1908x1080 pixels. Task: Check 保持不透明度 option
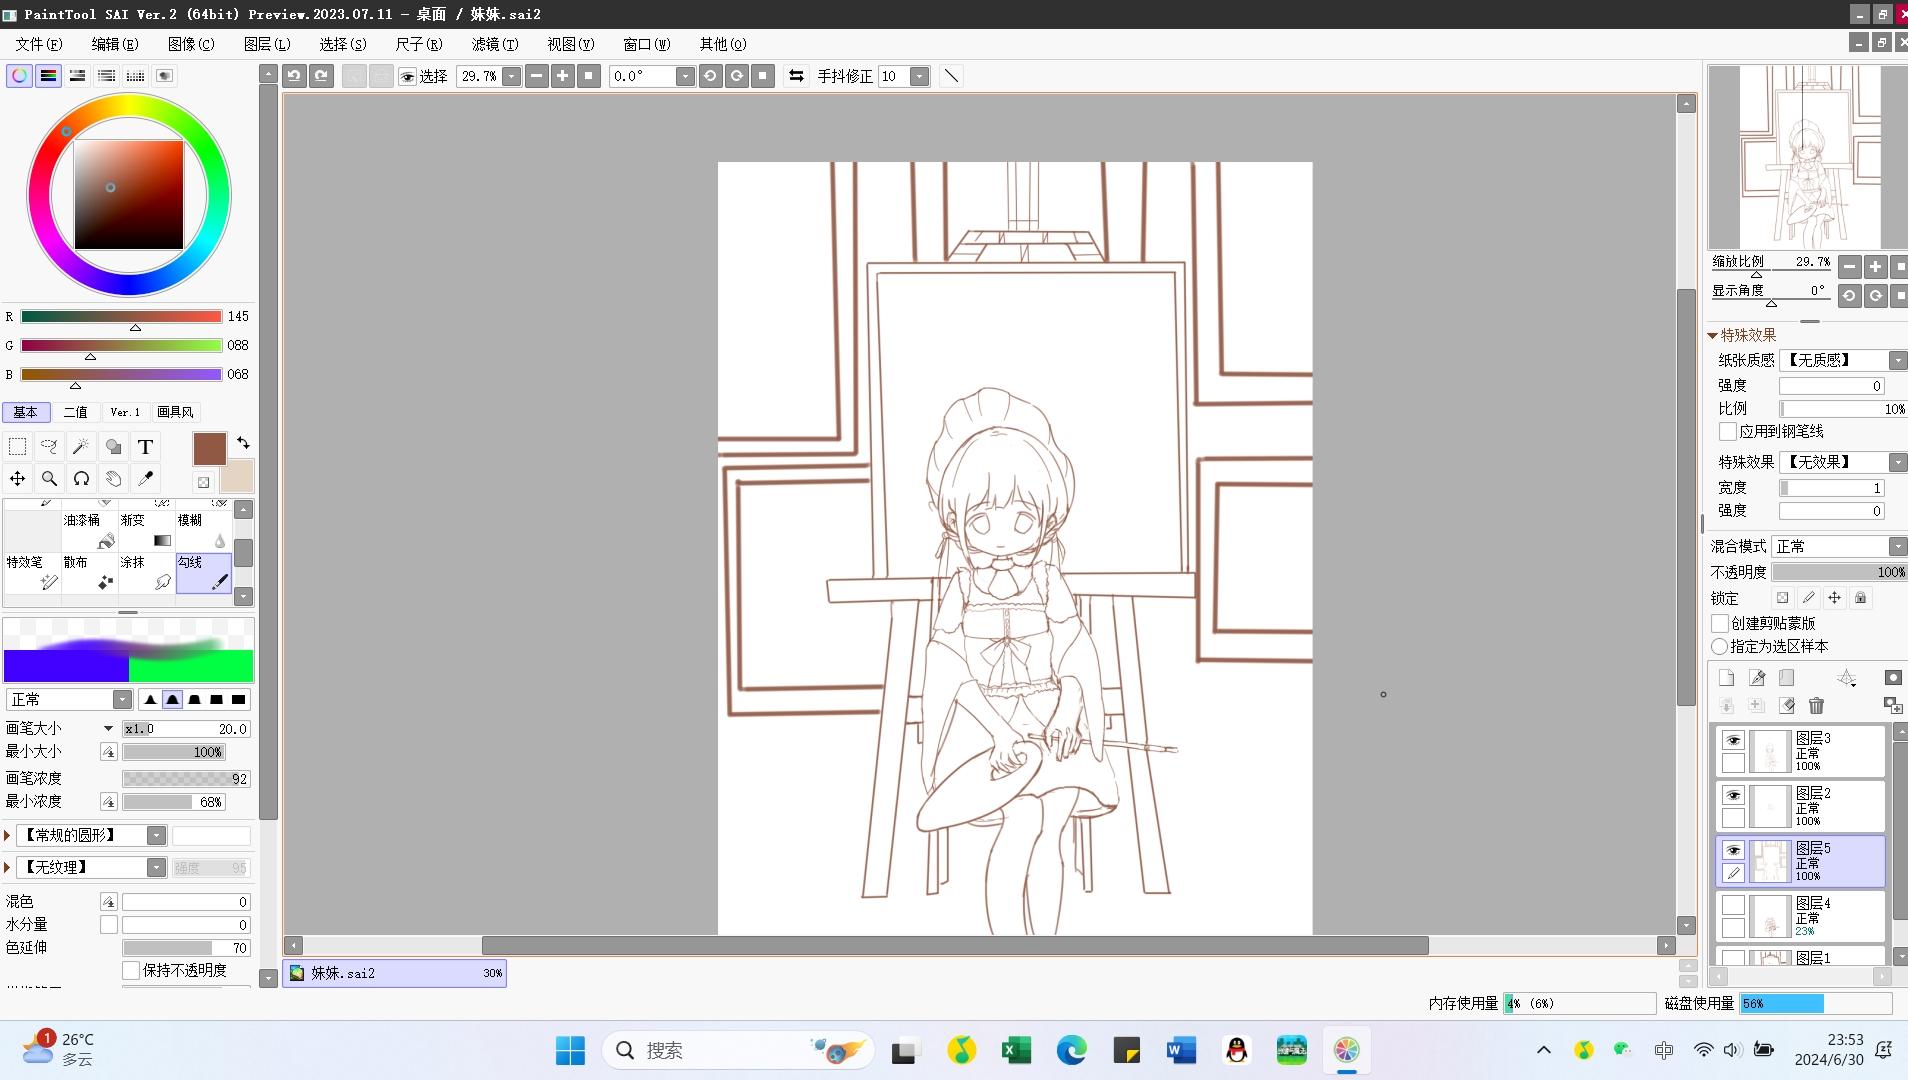pyautogui.click(x=131, y=970)
